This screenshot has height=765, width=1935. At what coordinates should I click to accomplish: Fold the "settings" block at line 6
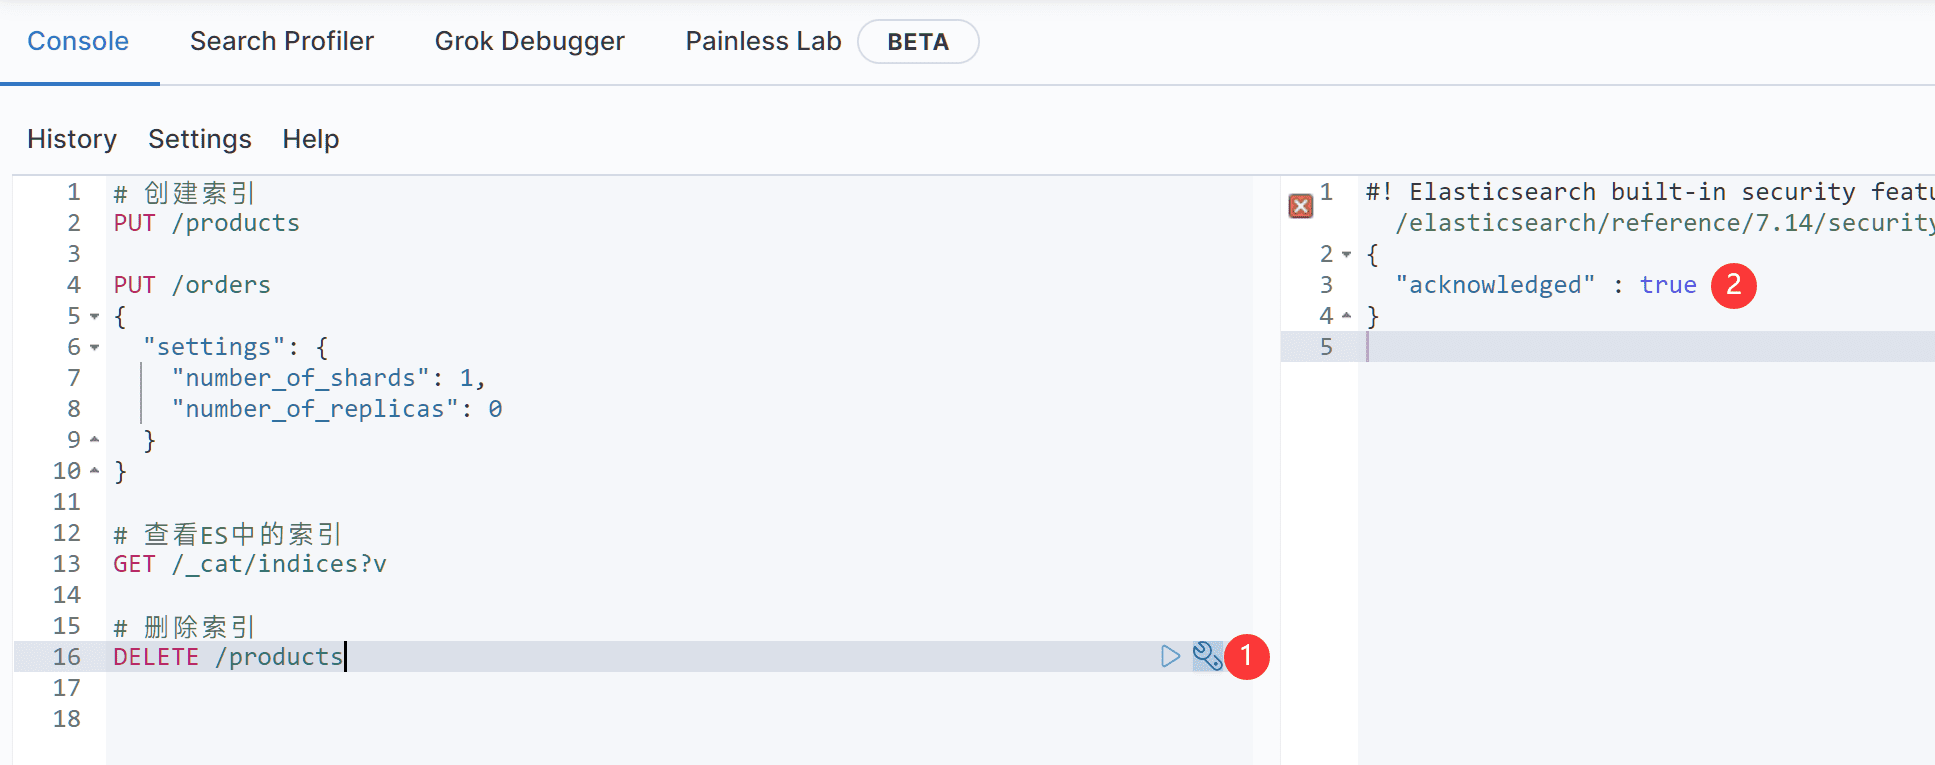tap(95, 348)
